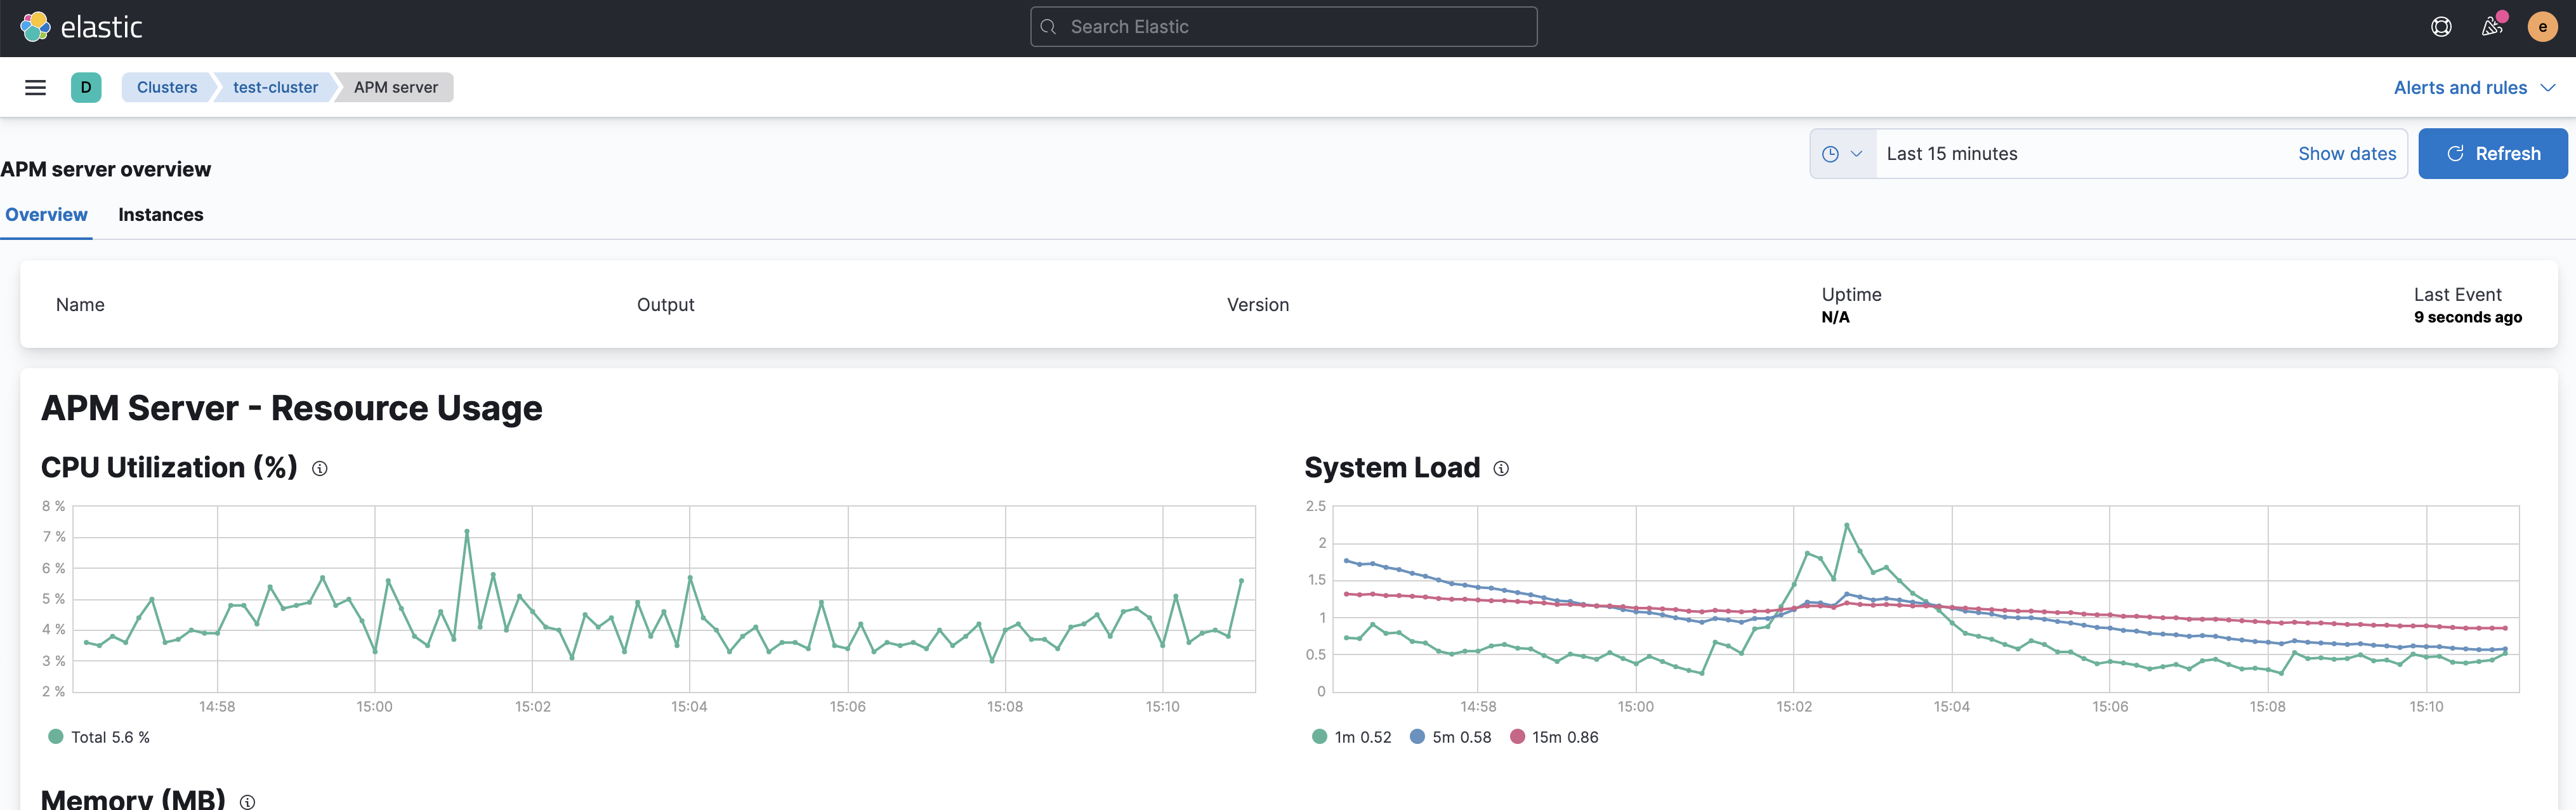The width and height of the screenshot is (2576, 810).
Task: Switch to the Instances tab
Action: pyautogui.click(x=161, y=215)
